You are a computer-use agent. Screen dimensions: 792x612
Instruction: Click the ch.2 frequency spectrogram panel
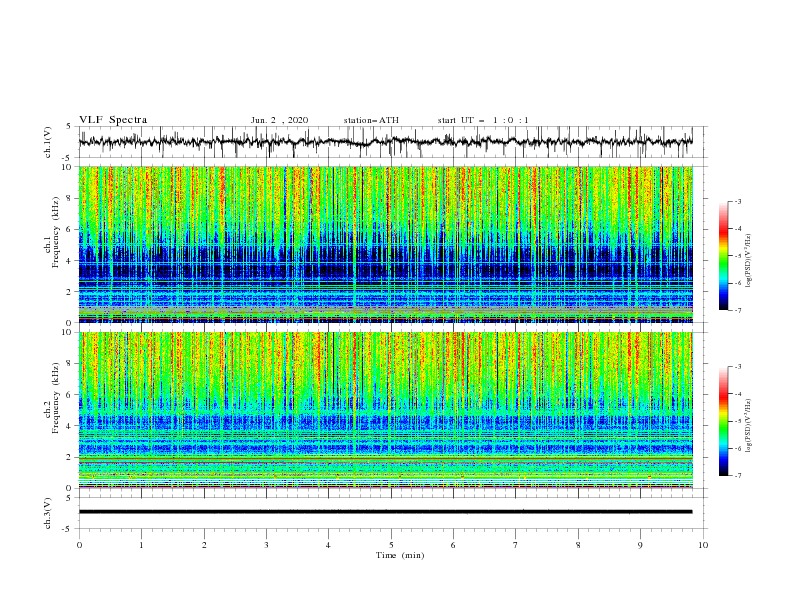click(x=386, y=410)
